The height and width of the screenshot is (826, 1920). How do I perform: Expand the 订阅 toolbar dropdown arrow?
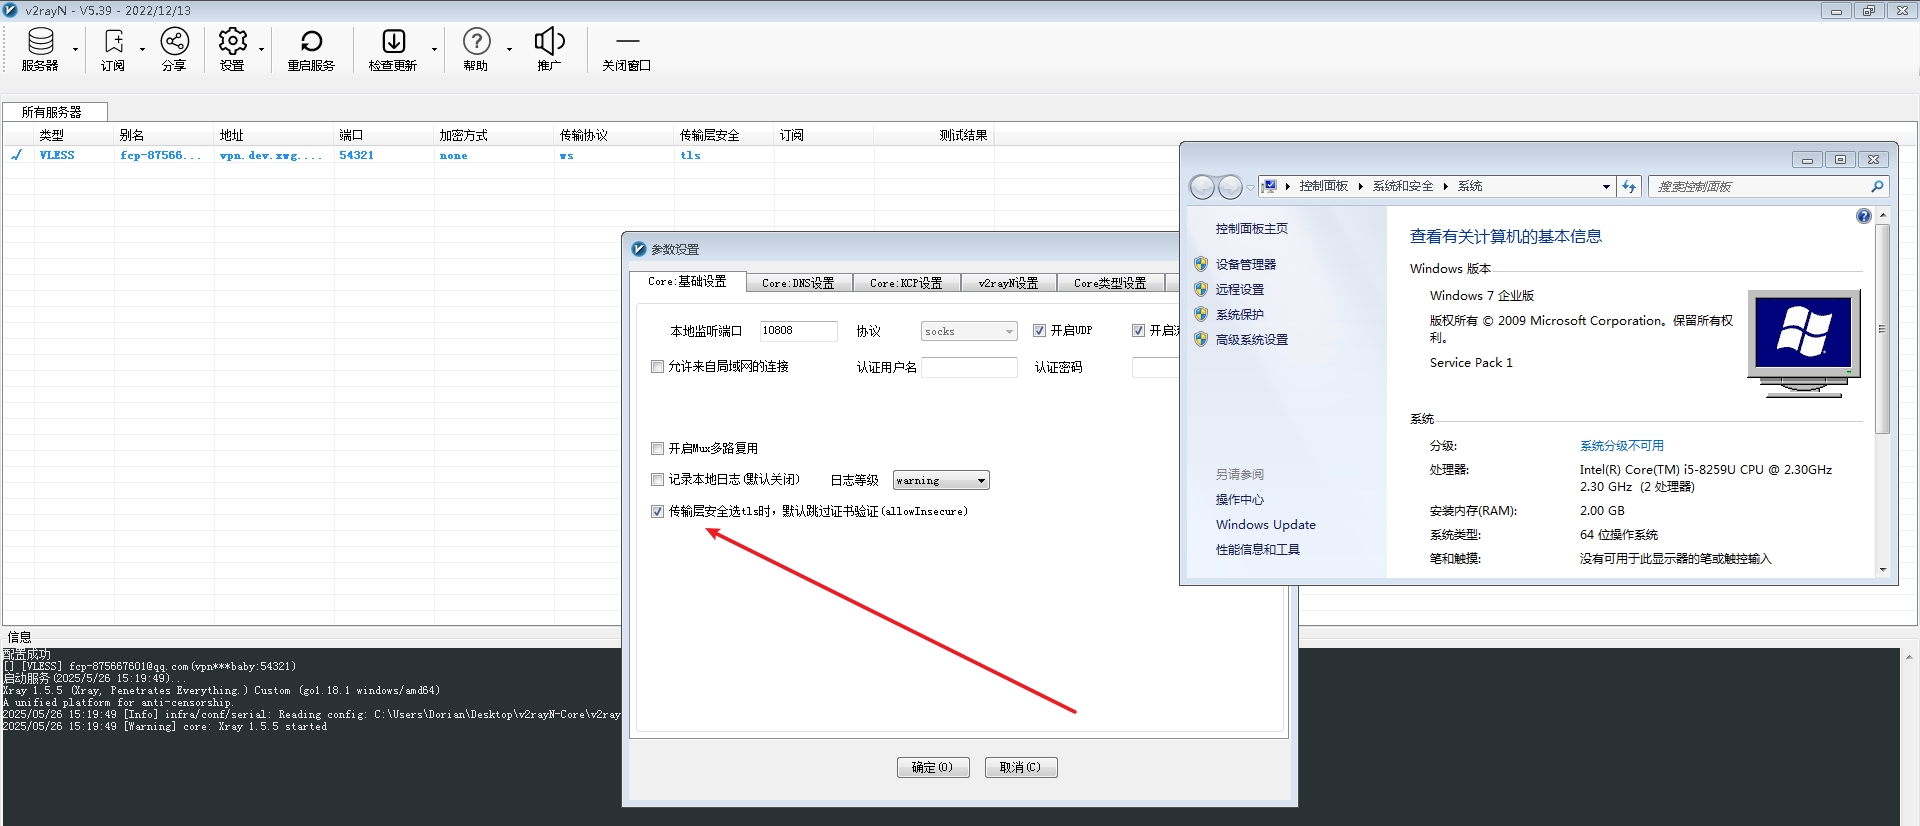coord(142,49)
